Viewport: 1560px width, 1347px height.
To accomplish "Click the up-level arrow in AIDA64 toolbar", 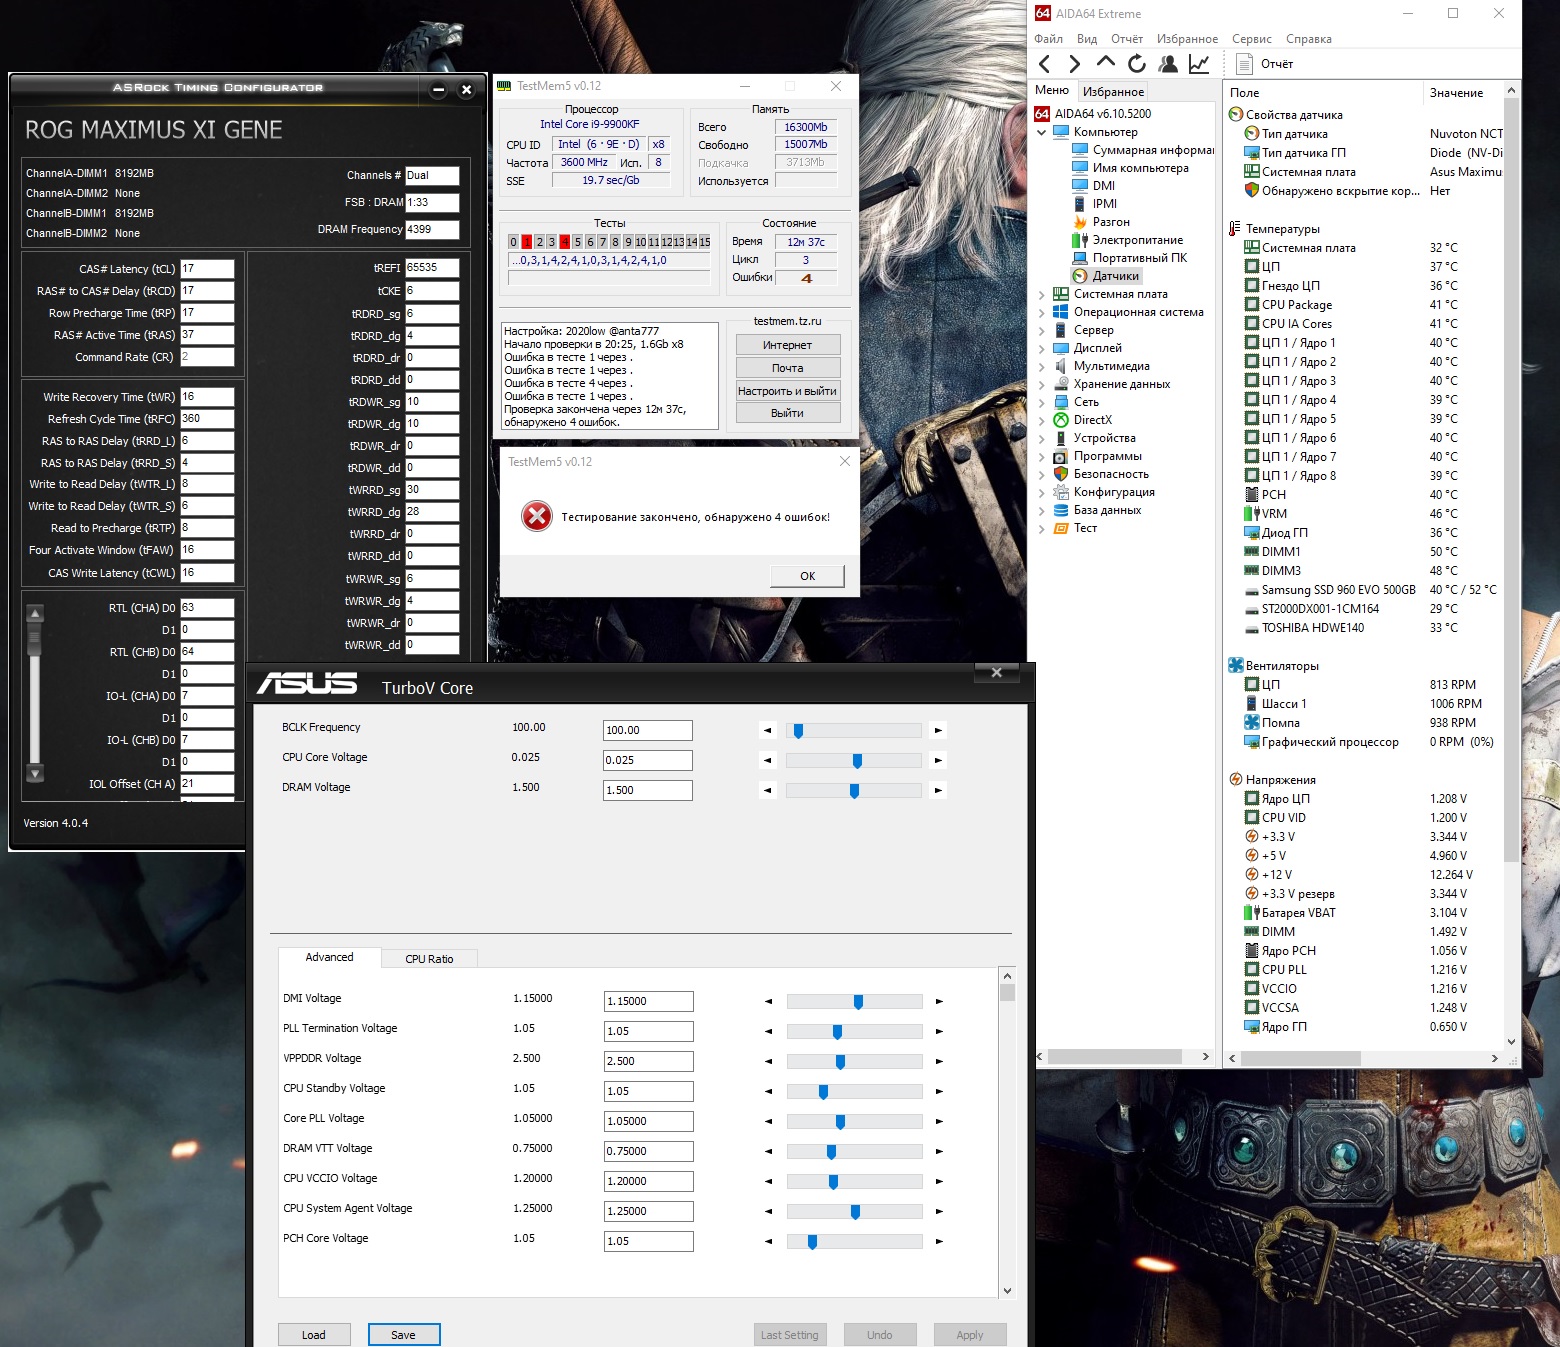I will coord(1106,64).
